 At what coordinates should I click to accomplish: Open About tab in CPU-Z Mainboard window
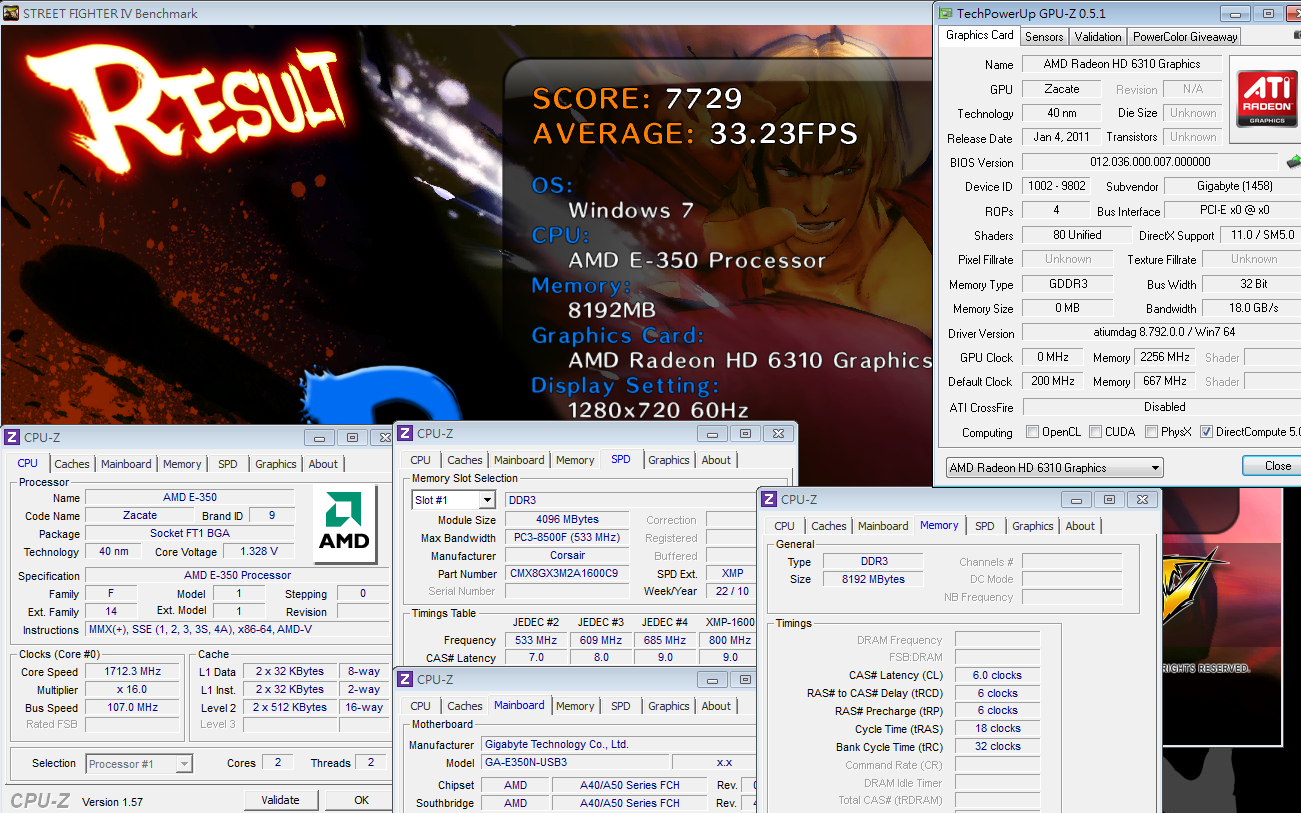click(716, 706)
